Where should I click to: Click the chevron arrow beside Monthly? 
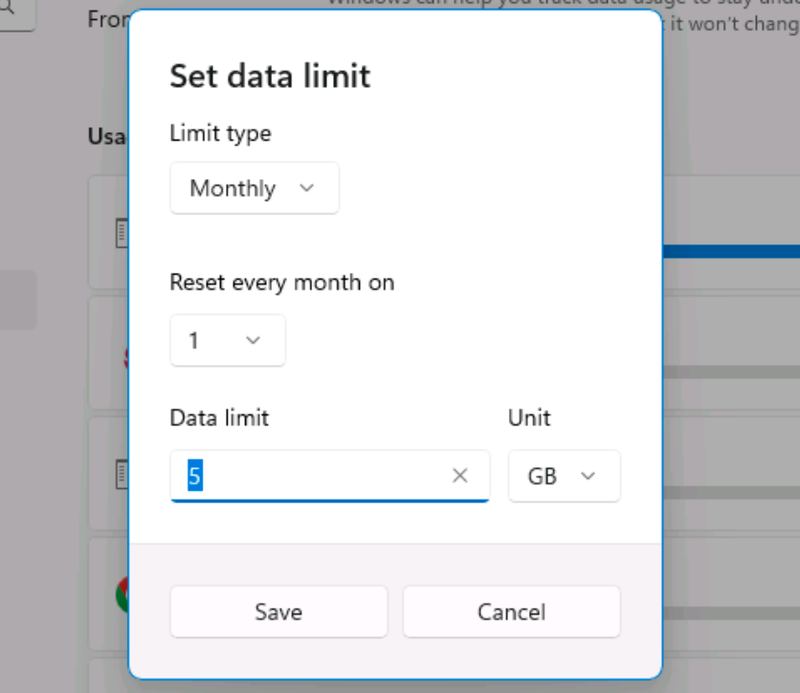point(307,188)
